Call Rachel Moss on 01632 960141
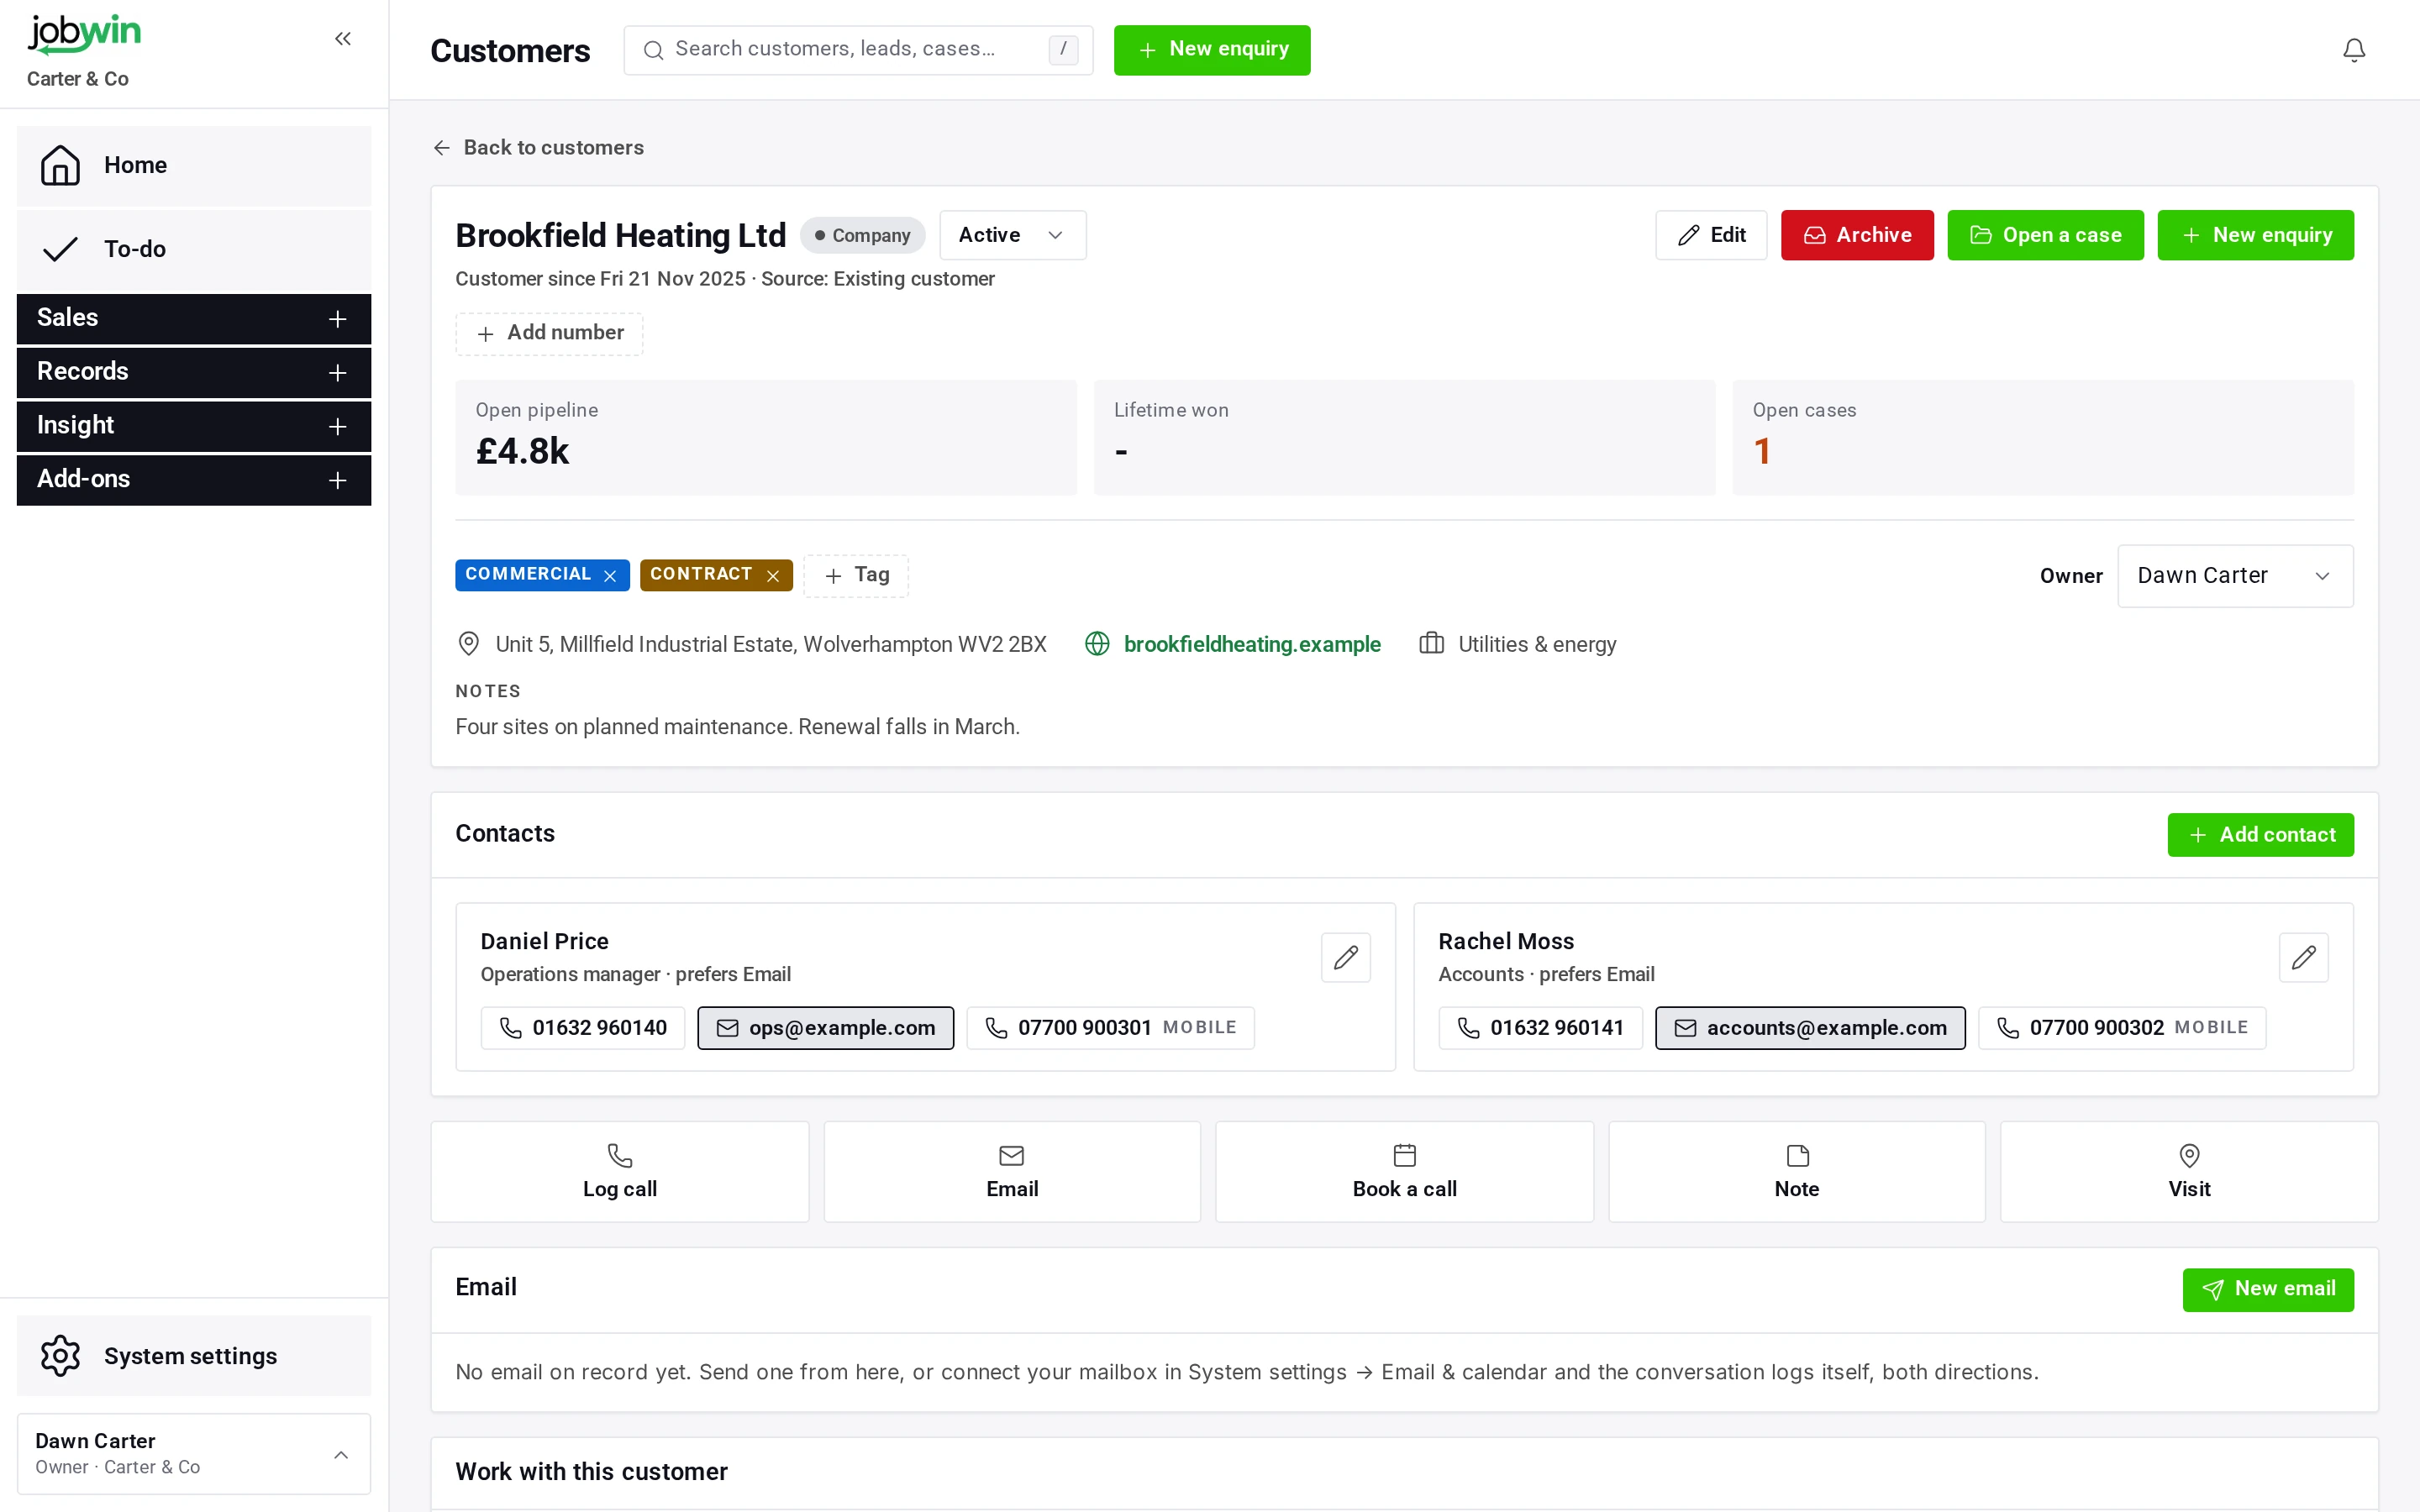The image size is (2420, 1512). click(1540, 1028)
